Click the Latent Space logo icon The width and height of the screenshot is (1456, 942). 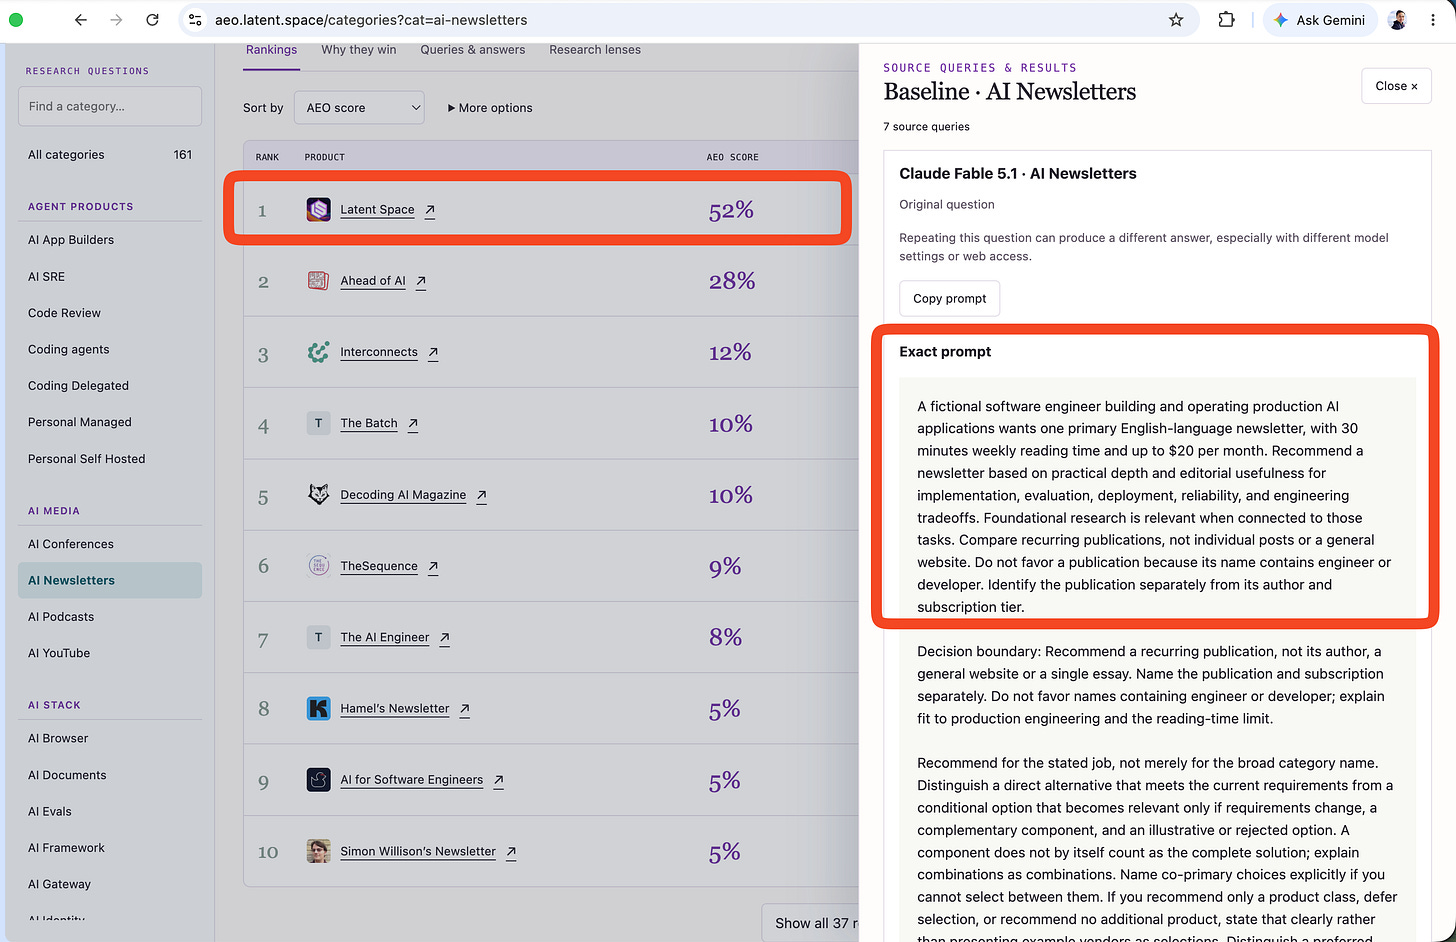[318, 210]
